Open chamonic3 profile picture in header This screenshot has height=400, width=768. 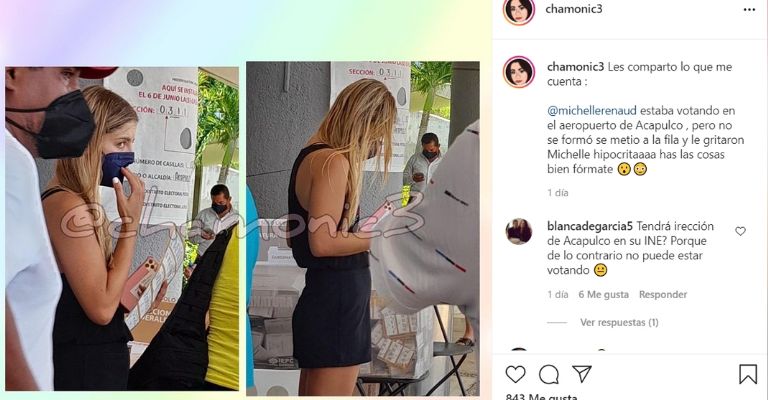[519, 10]
